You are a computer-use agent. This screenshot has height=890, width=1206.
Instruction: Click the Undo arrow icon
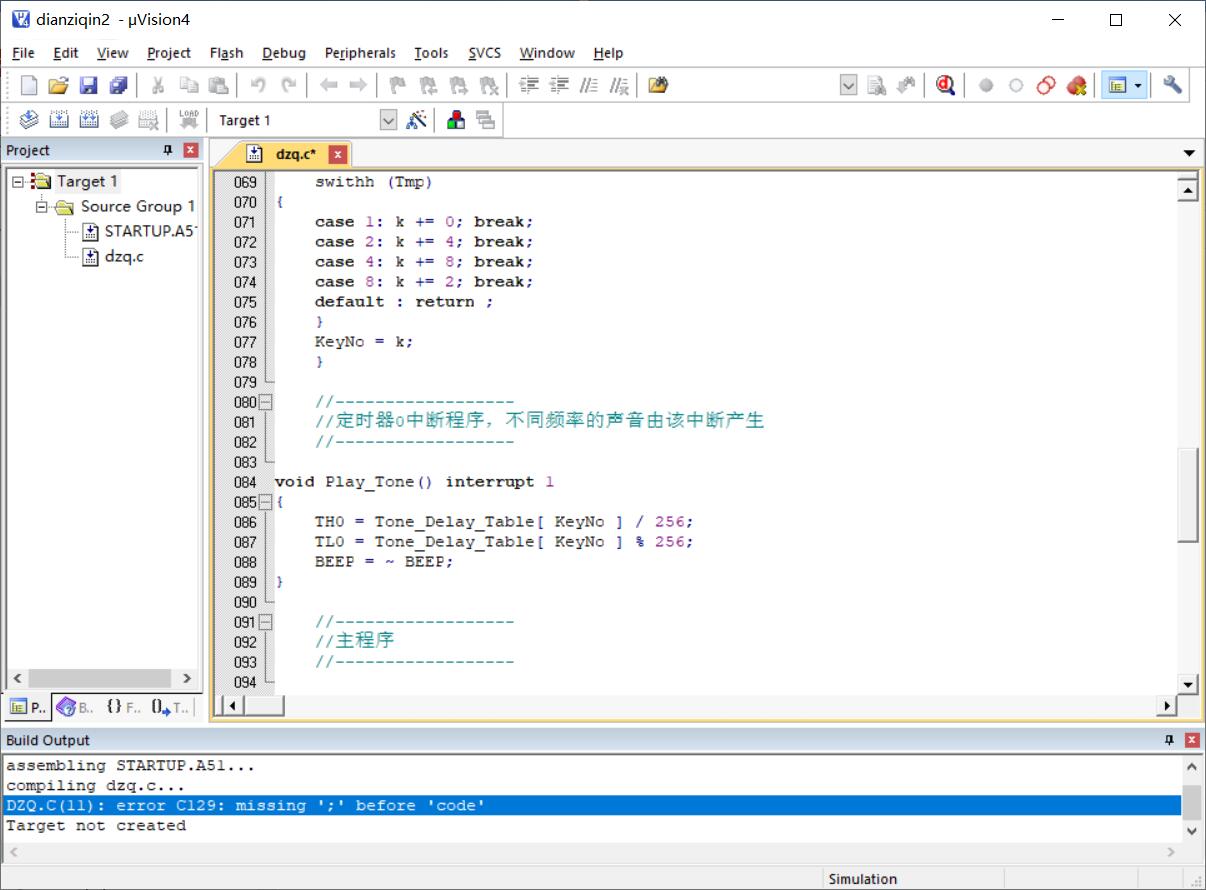tap(258, 85)
